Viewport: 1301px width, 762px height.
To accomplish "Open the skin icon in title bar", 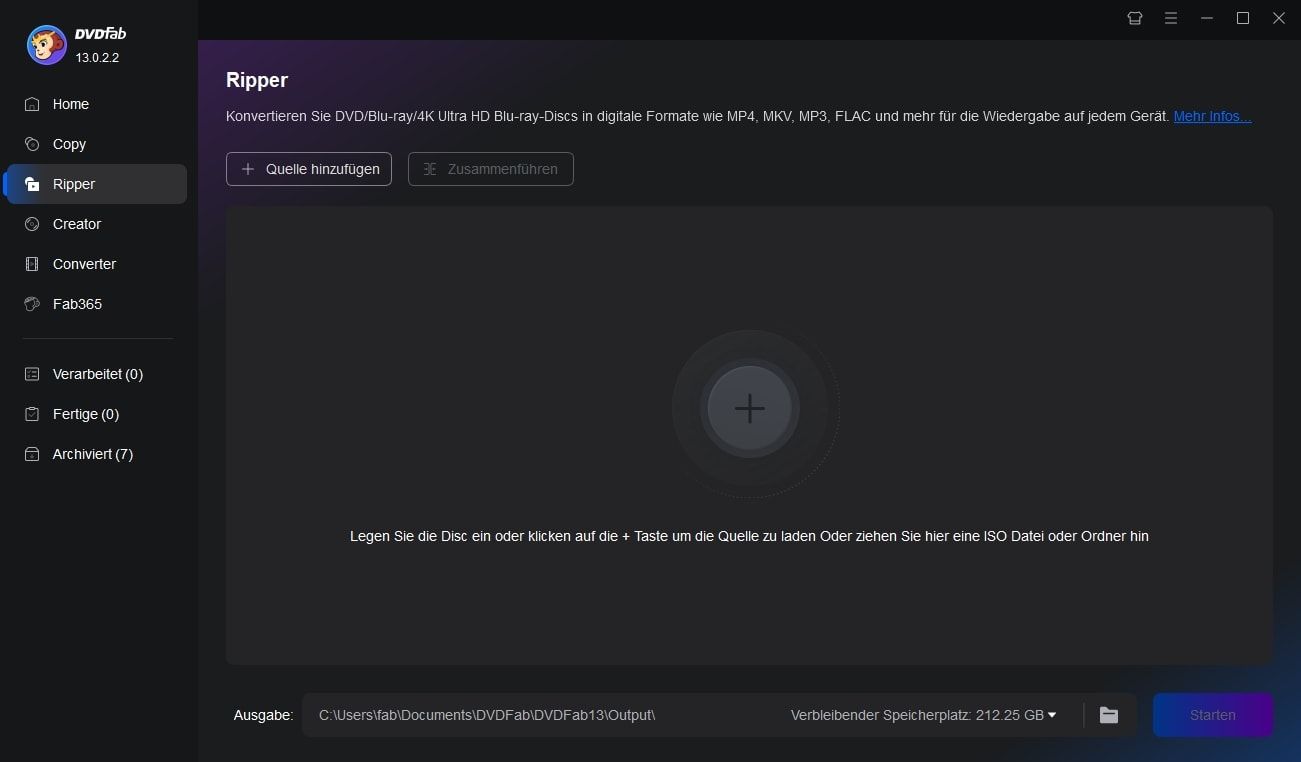I will pyautogui.click(x=1134, y=18).
